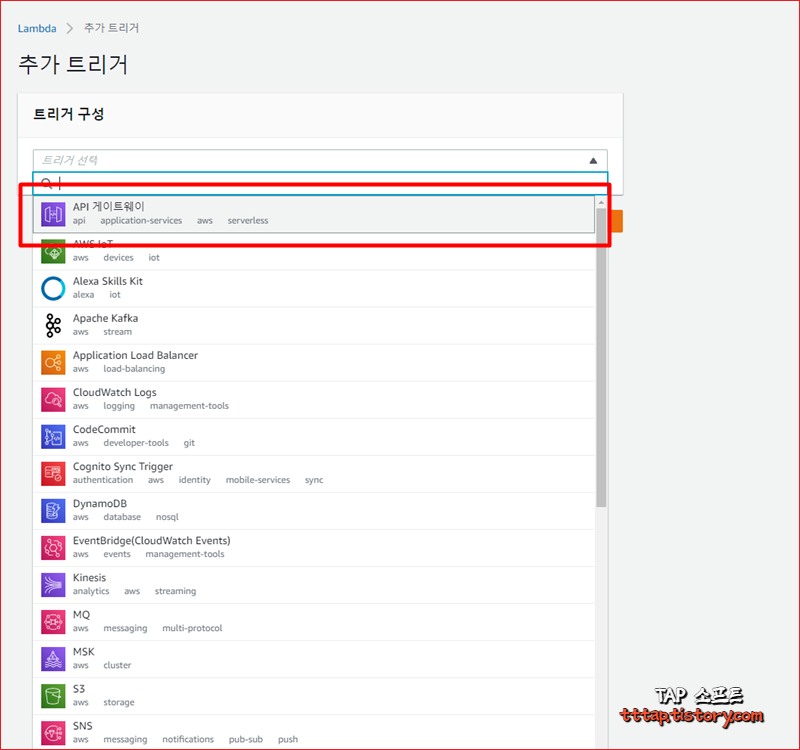This screenshot has width=800, height=750.
Task: Choose CodeCommit trigger option
Action: coord(314,437)
